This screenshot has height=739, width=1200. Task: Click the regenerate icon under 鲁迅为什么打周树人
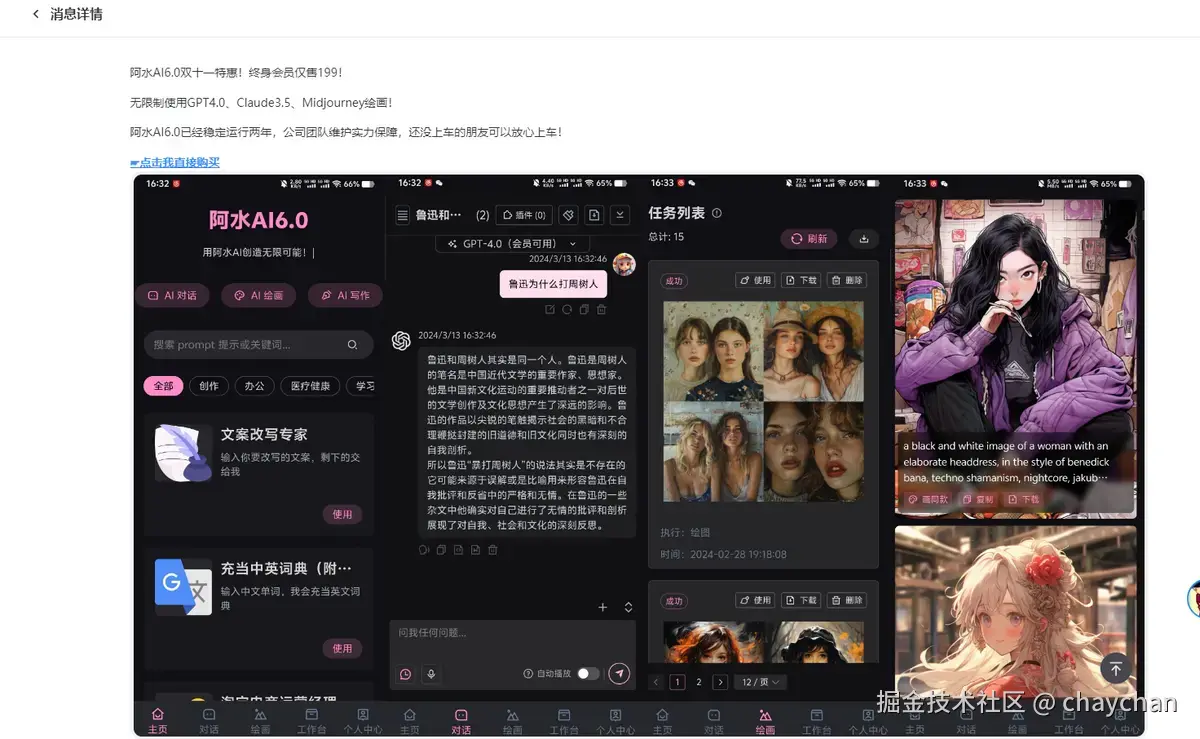(567, 310)
